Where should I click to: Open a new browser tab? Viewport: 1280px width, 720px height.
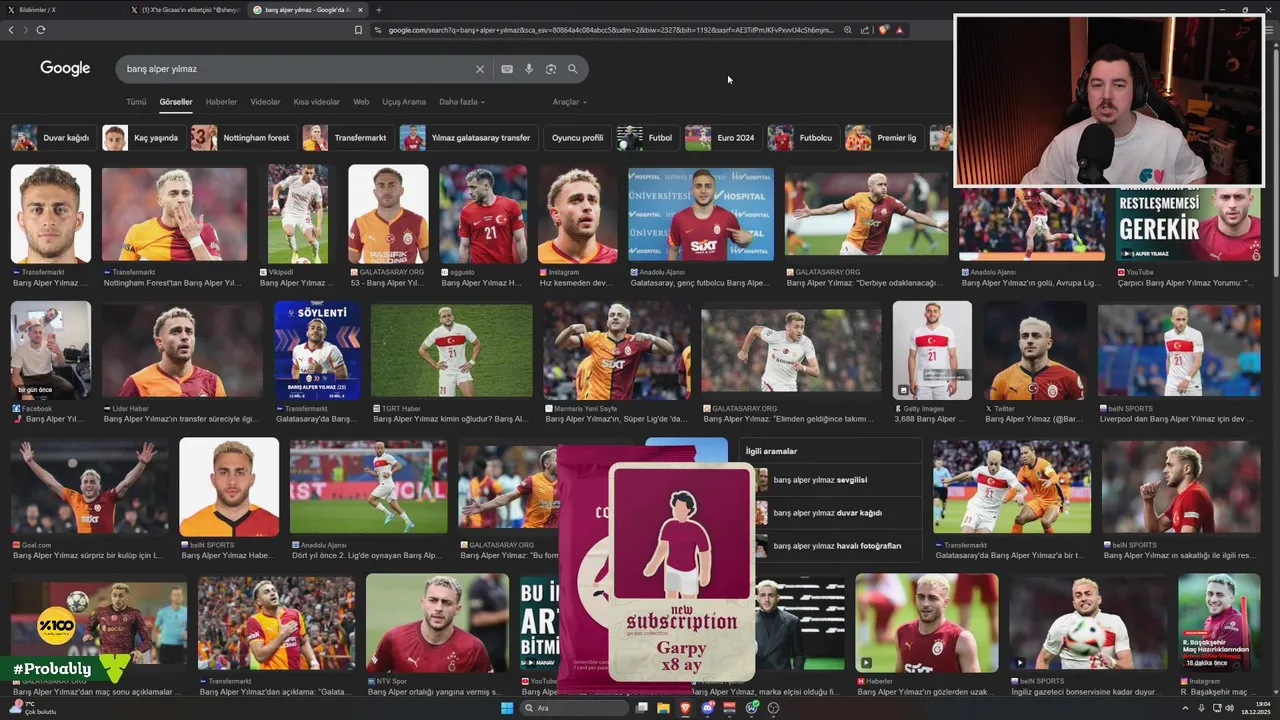coord(378,10)
